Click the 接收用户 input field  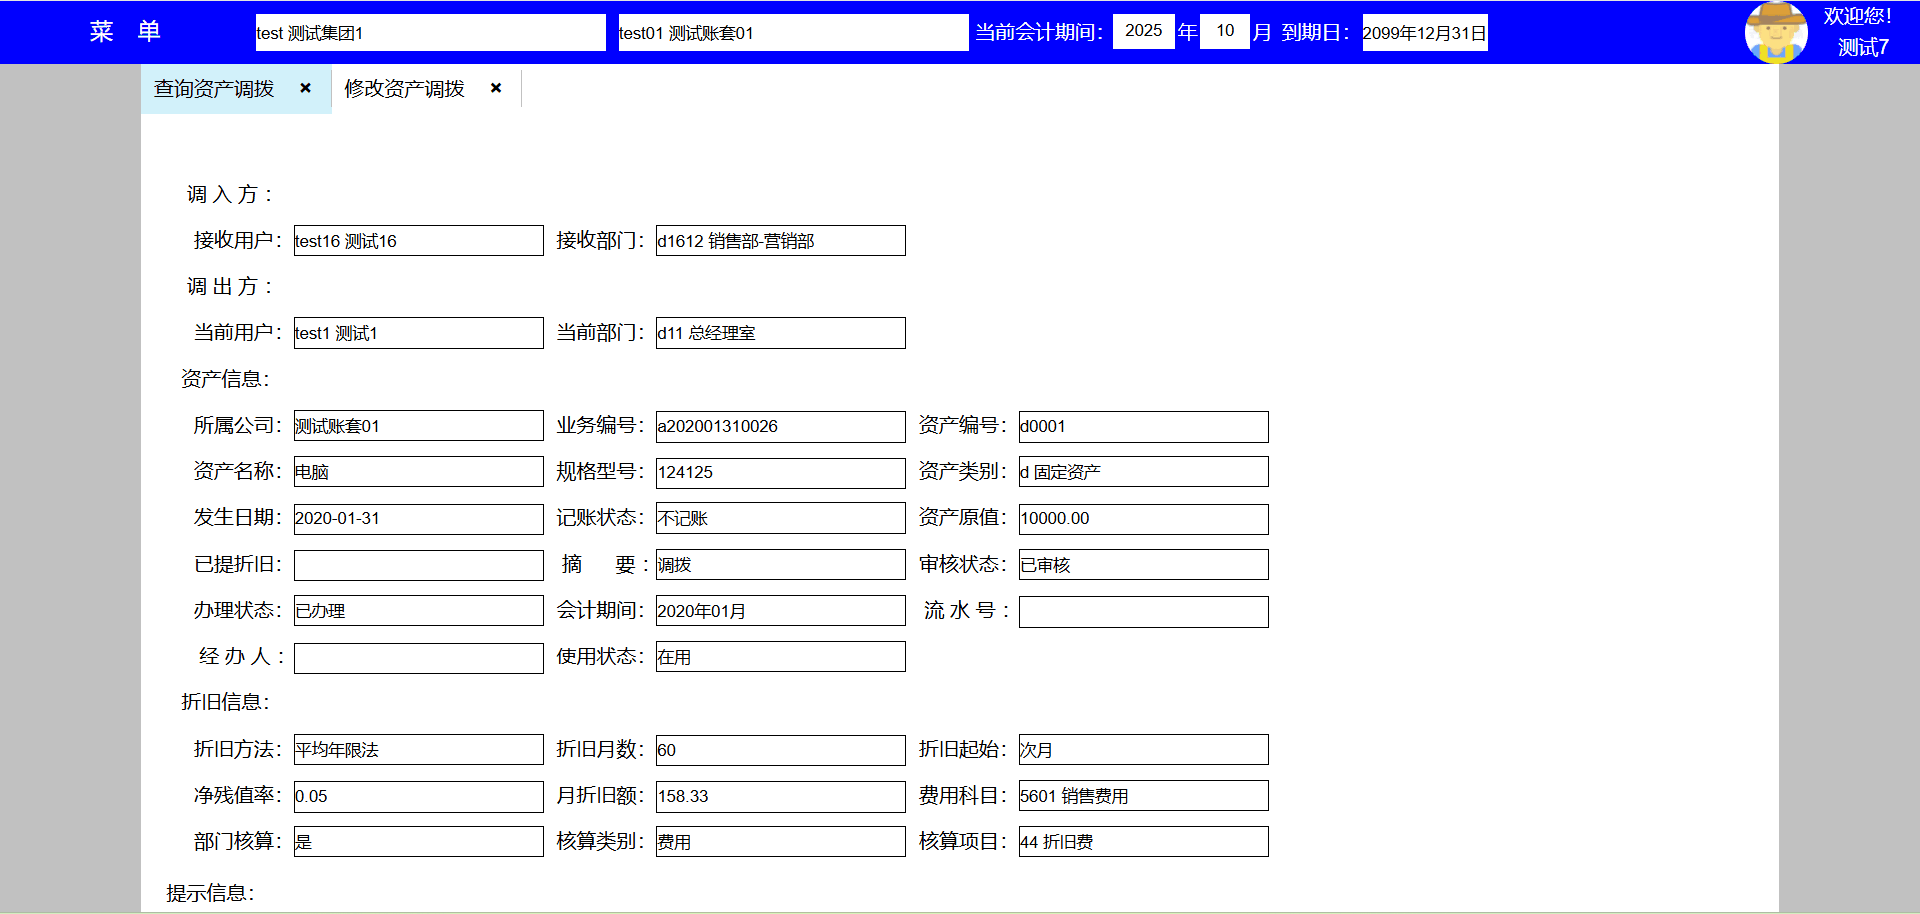[x=418, y=241]
